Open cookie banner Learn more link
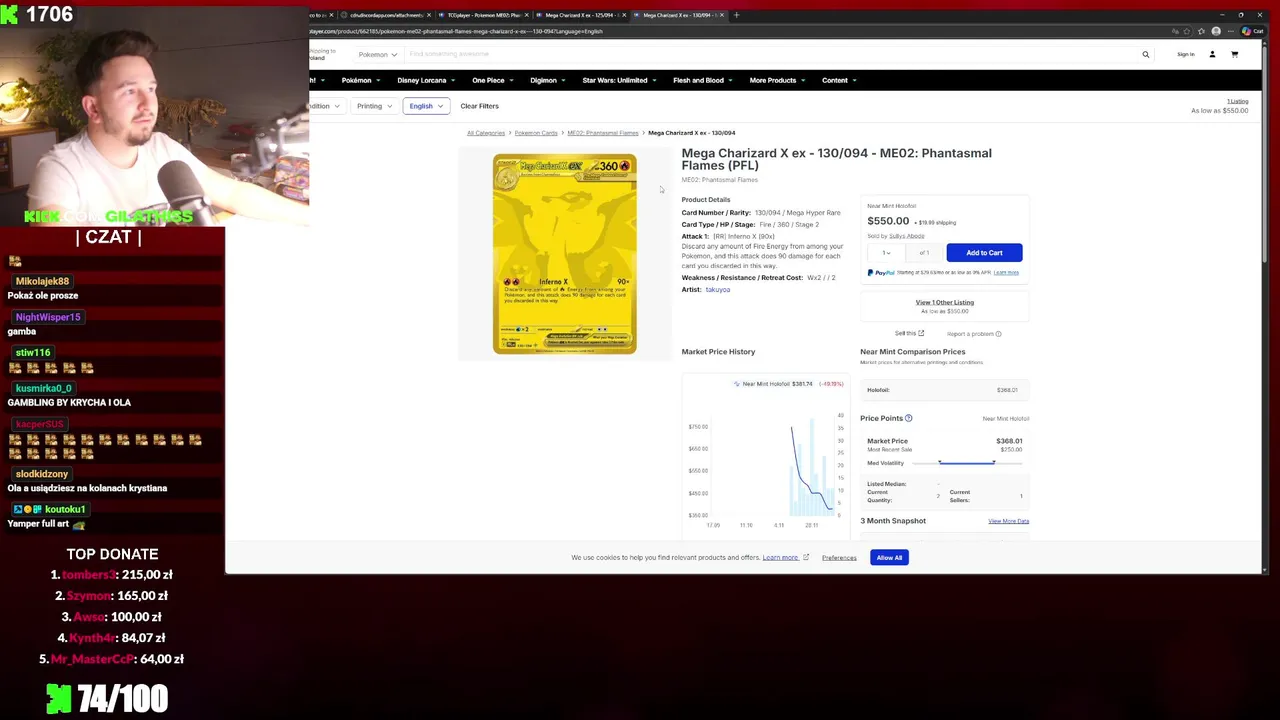This screenshot has width=1280, height=720. pos(780,558)
